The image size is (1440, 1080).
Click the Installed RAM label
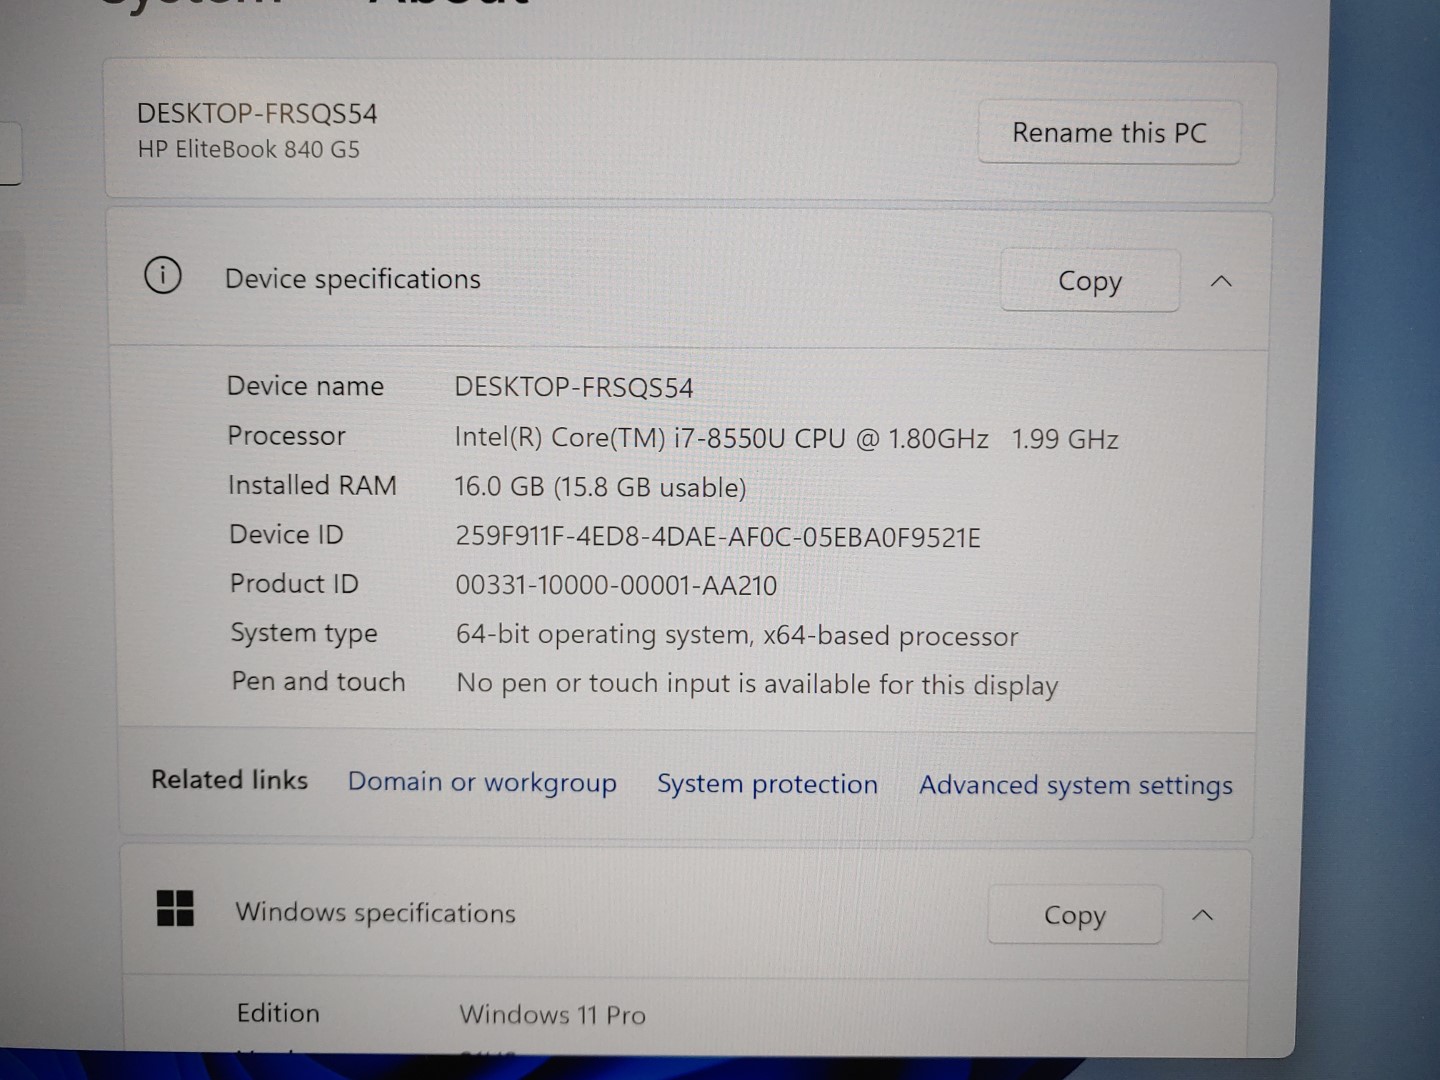point(312,485)
